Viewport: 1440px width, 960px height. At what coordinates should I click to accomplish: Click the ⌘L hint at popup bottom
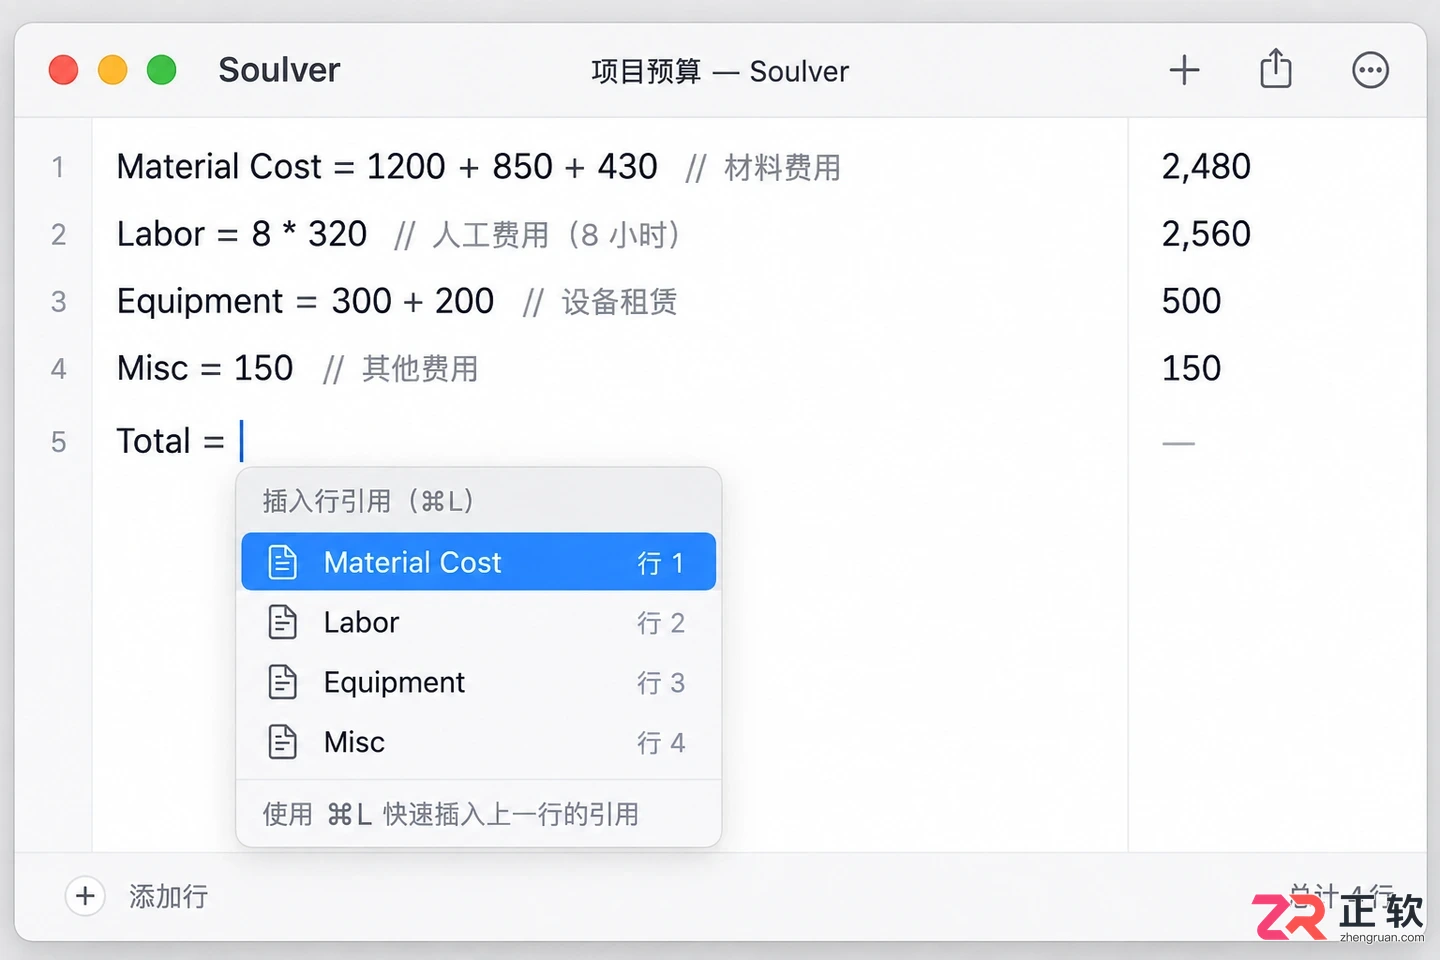tap(349, 814)
